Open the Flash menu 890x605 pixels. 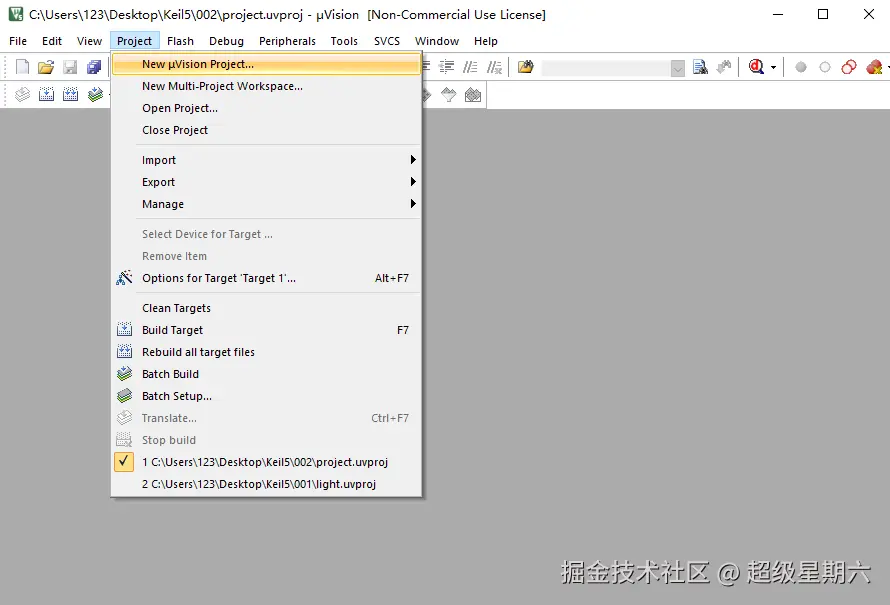pos(180,41)
